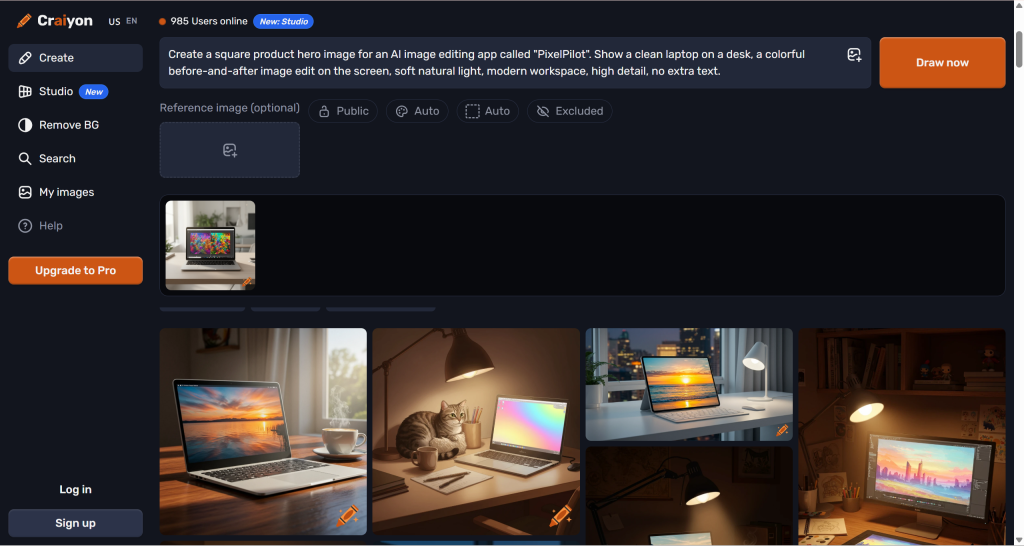Image resolution: width=1024 pixels, height=546 pixels.
Task: Open the tablet sunset city window image
Action: 689,385
